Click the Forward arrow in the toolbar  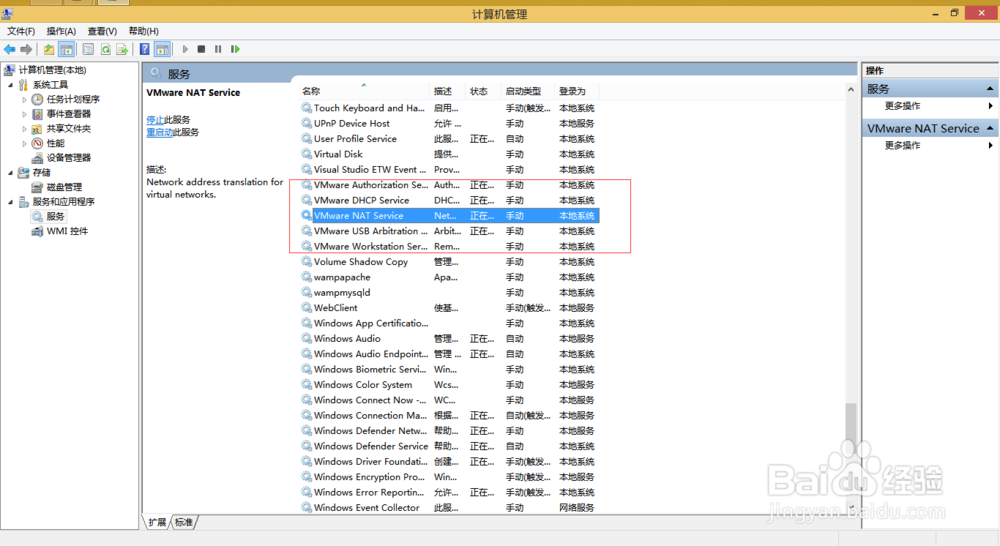tap(26, 49)
